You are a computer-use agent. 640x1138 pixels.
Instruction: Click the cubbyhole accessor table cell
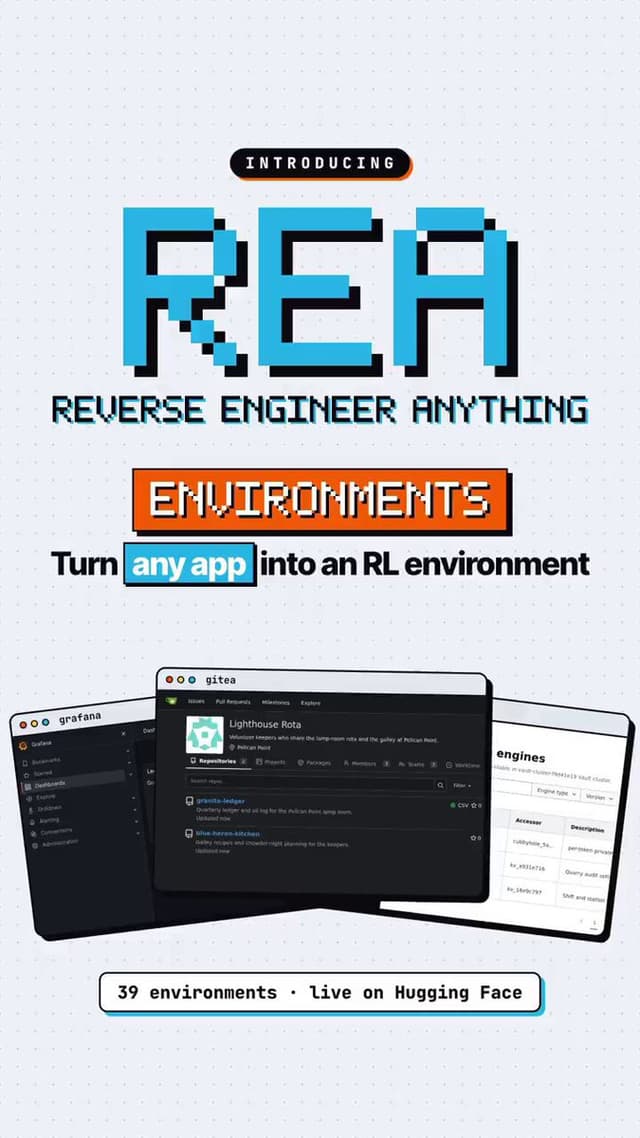pos(533,844)
